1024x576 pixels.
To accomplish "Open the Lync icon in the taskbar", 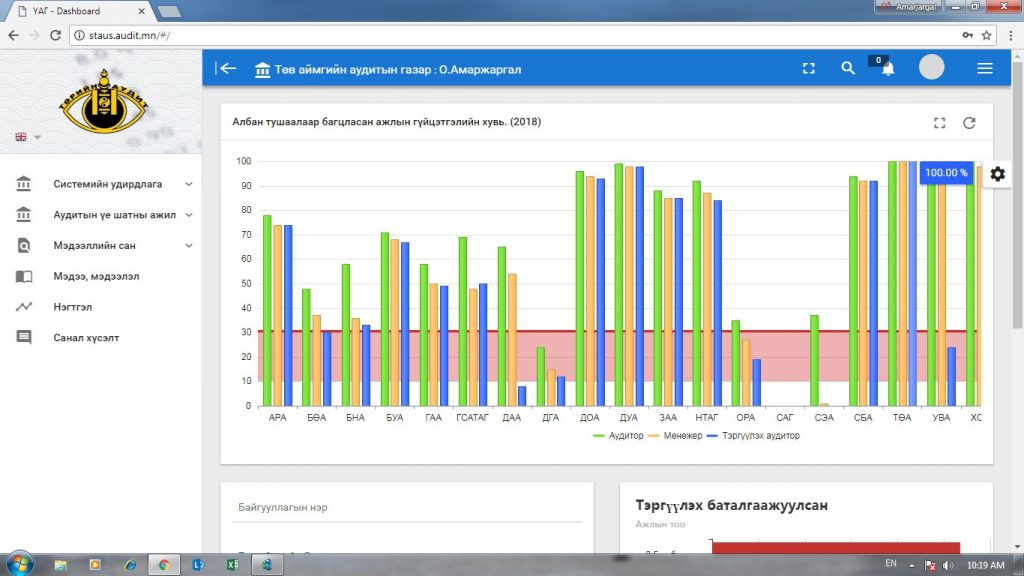I will 198,565.
